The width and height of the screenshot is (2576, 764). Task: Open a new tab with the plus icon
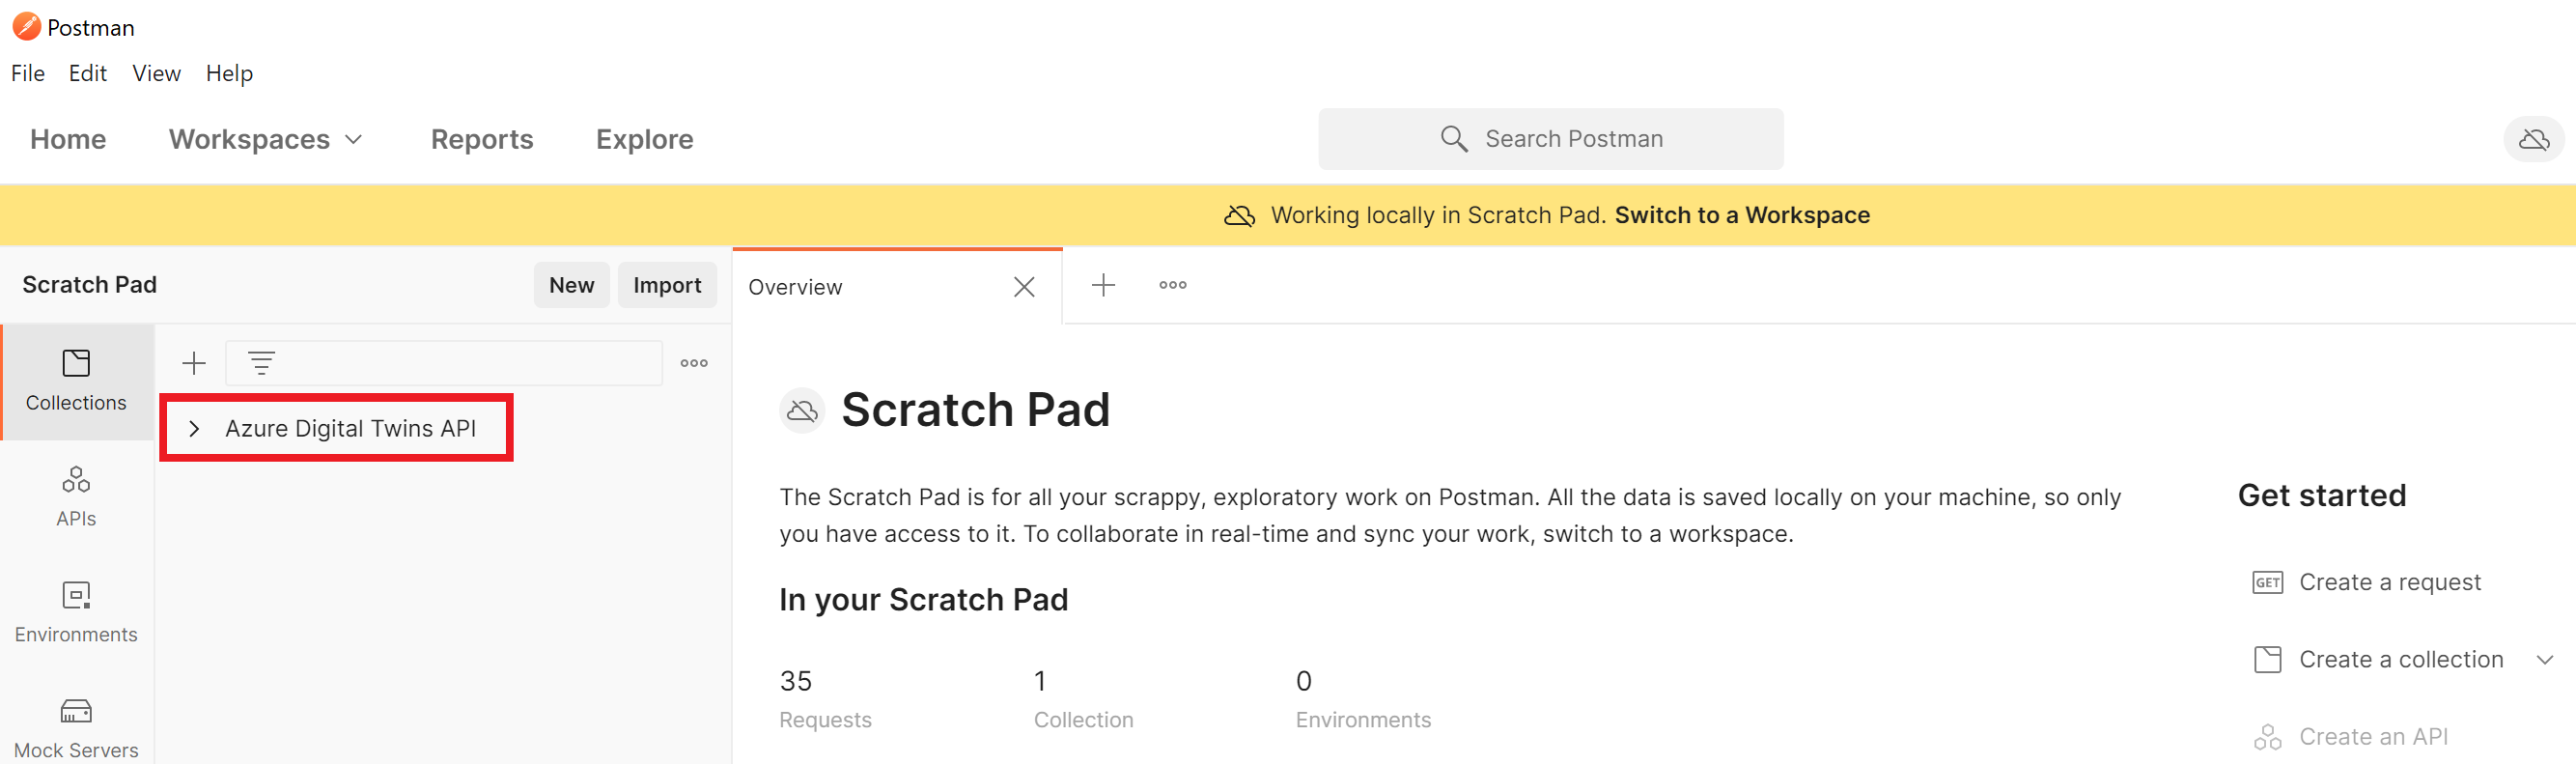[1103, 285]
